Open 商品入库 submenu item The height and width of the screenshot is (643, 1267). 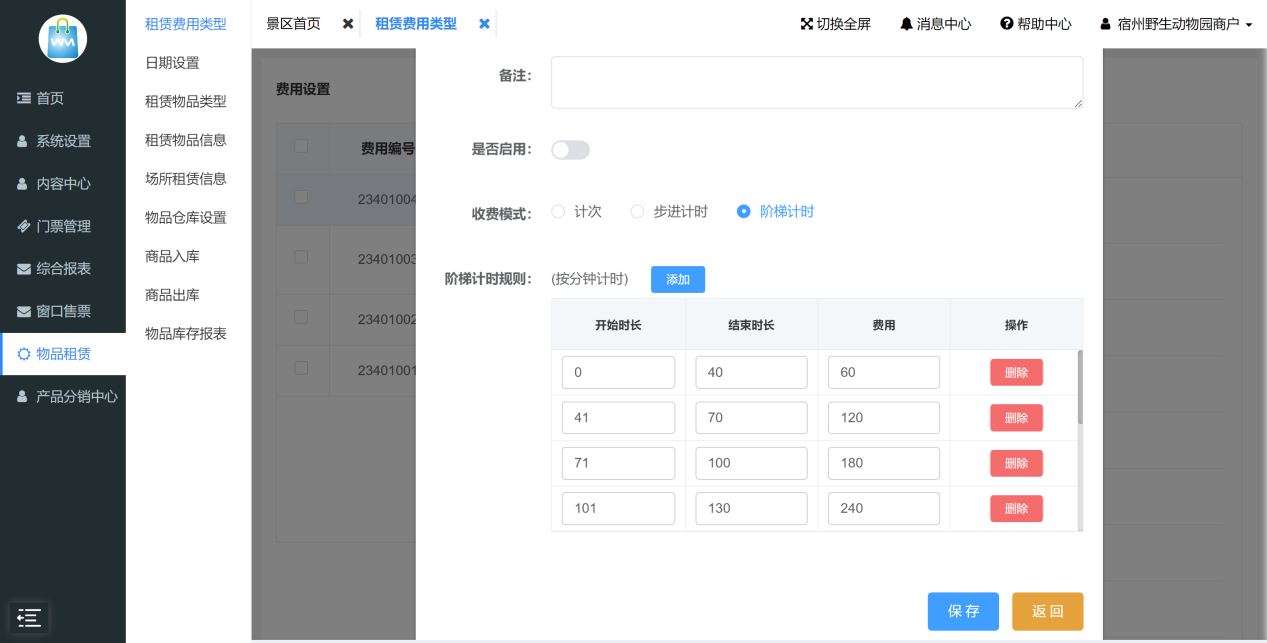pos(172,256)
